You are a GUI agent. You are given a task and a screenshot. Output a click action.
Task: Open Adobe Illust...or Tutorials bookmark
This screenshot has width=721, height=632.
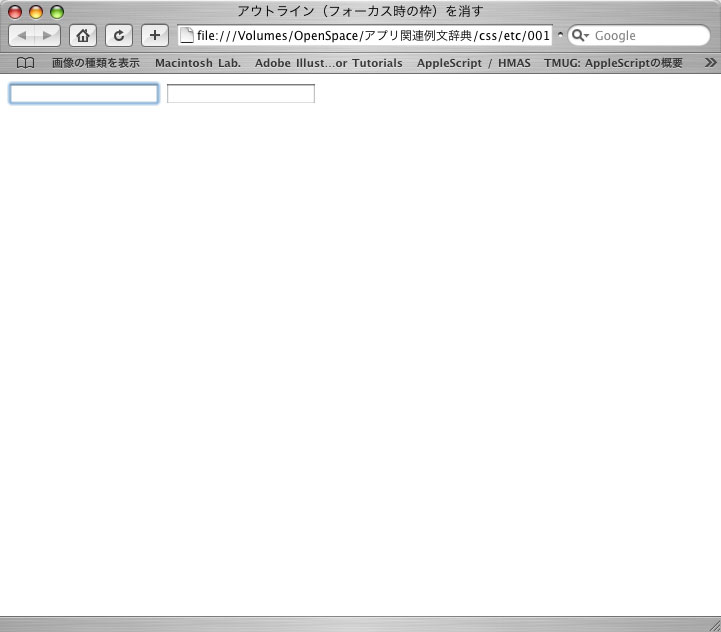328,63
